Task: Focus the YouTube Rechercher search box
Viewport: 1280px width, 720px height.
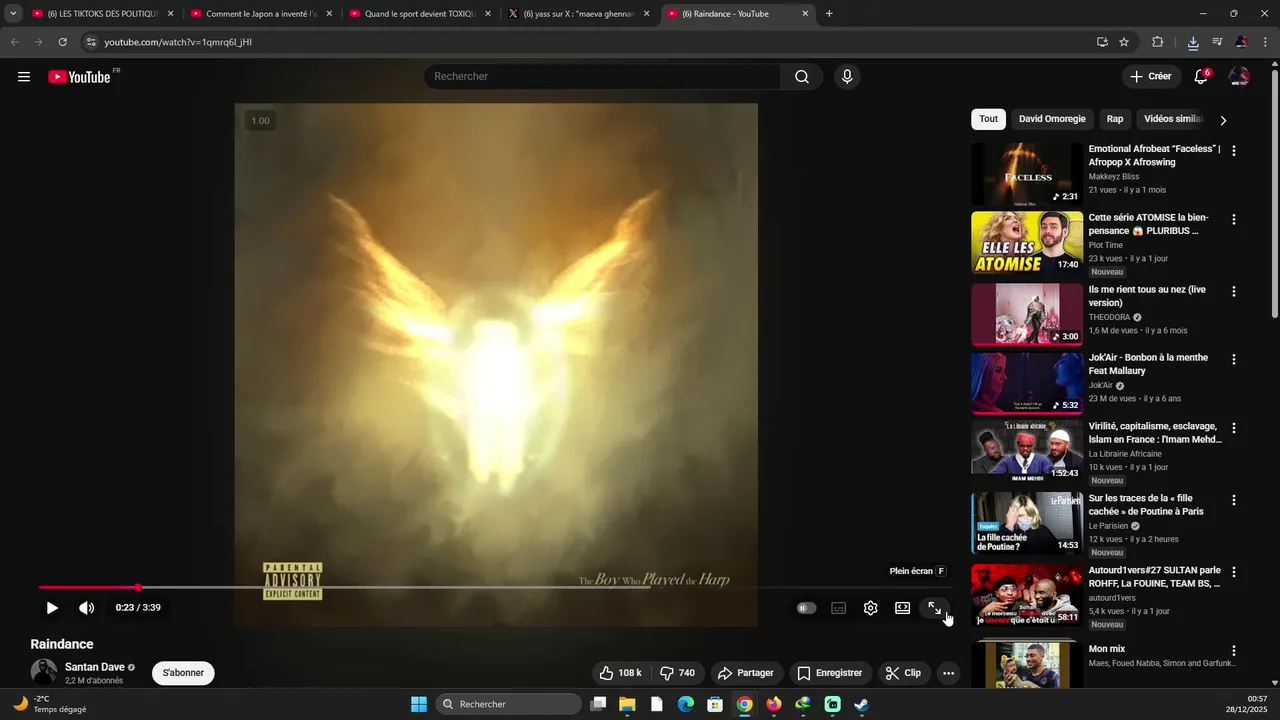Action: tap(603, 77)
